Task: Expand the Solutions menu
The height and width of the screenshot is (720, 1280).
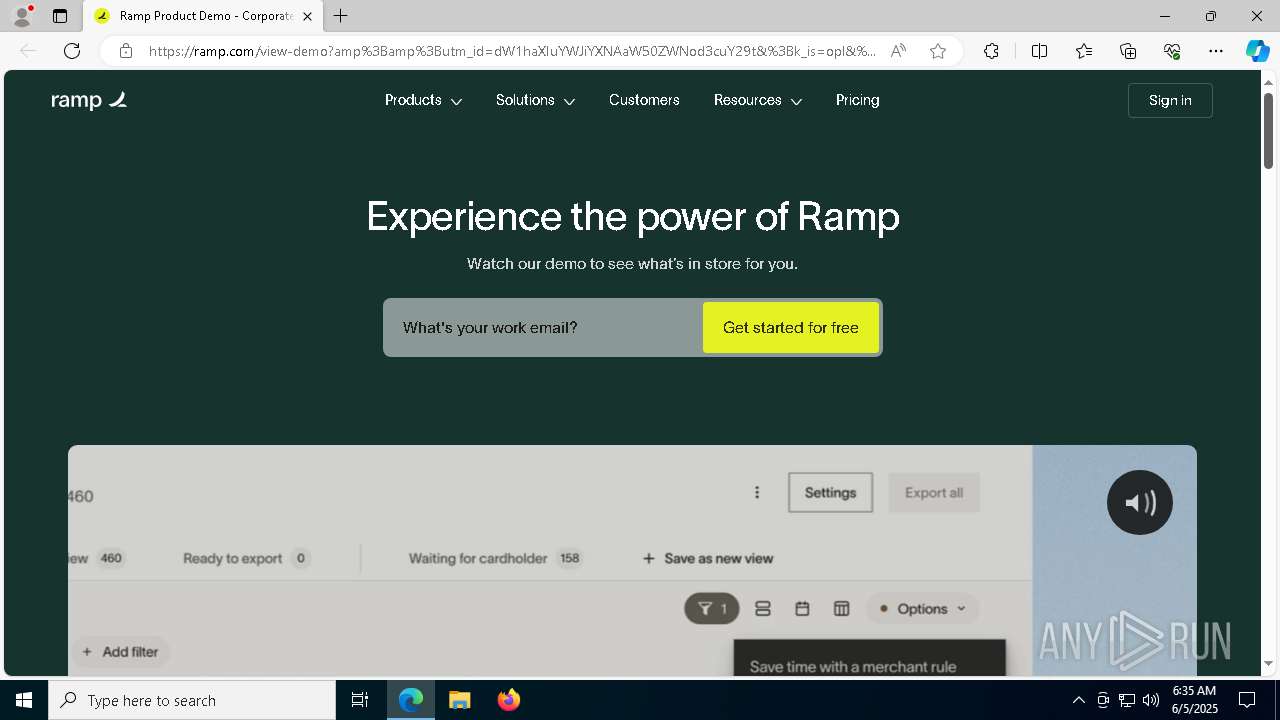Action: pos(535,100)
